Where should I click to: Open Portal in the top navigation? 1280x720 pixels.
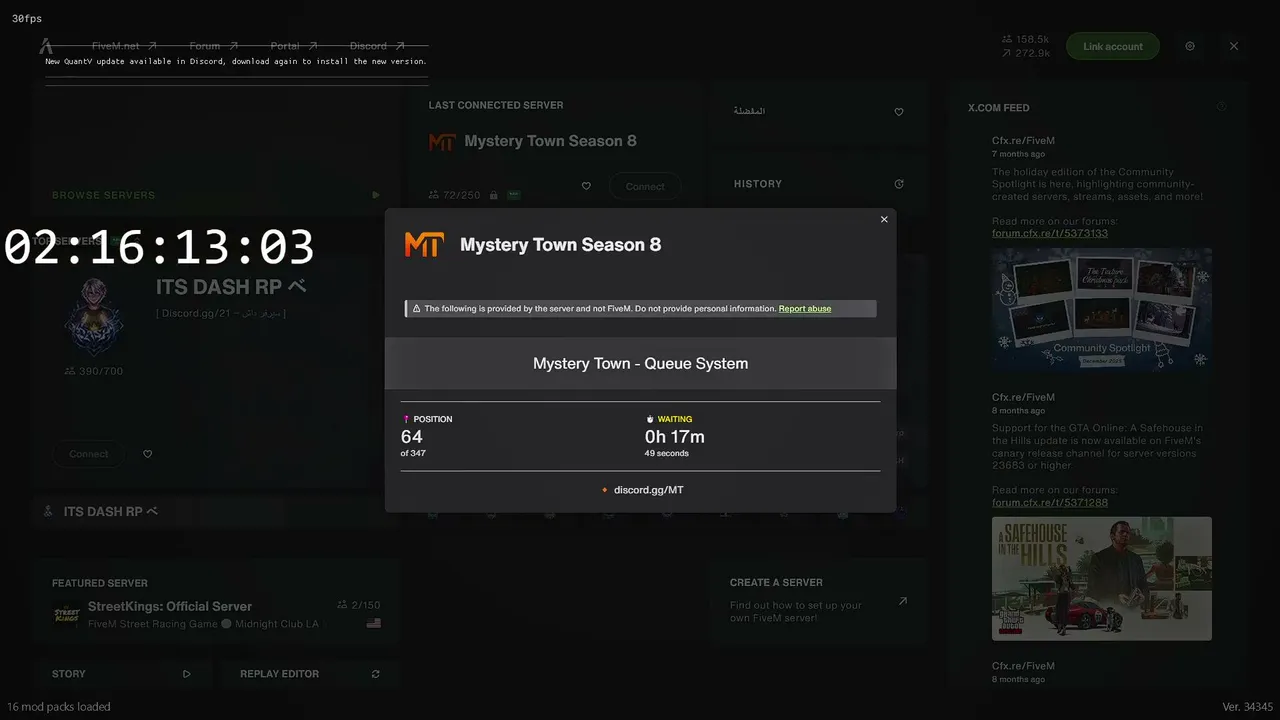click(294, 46)
